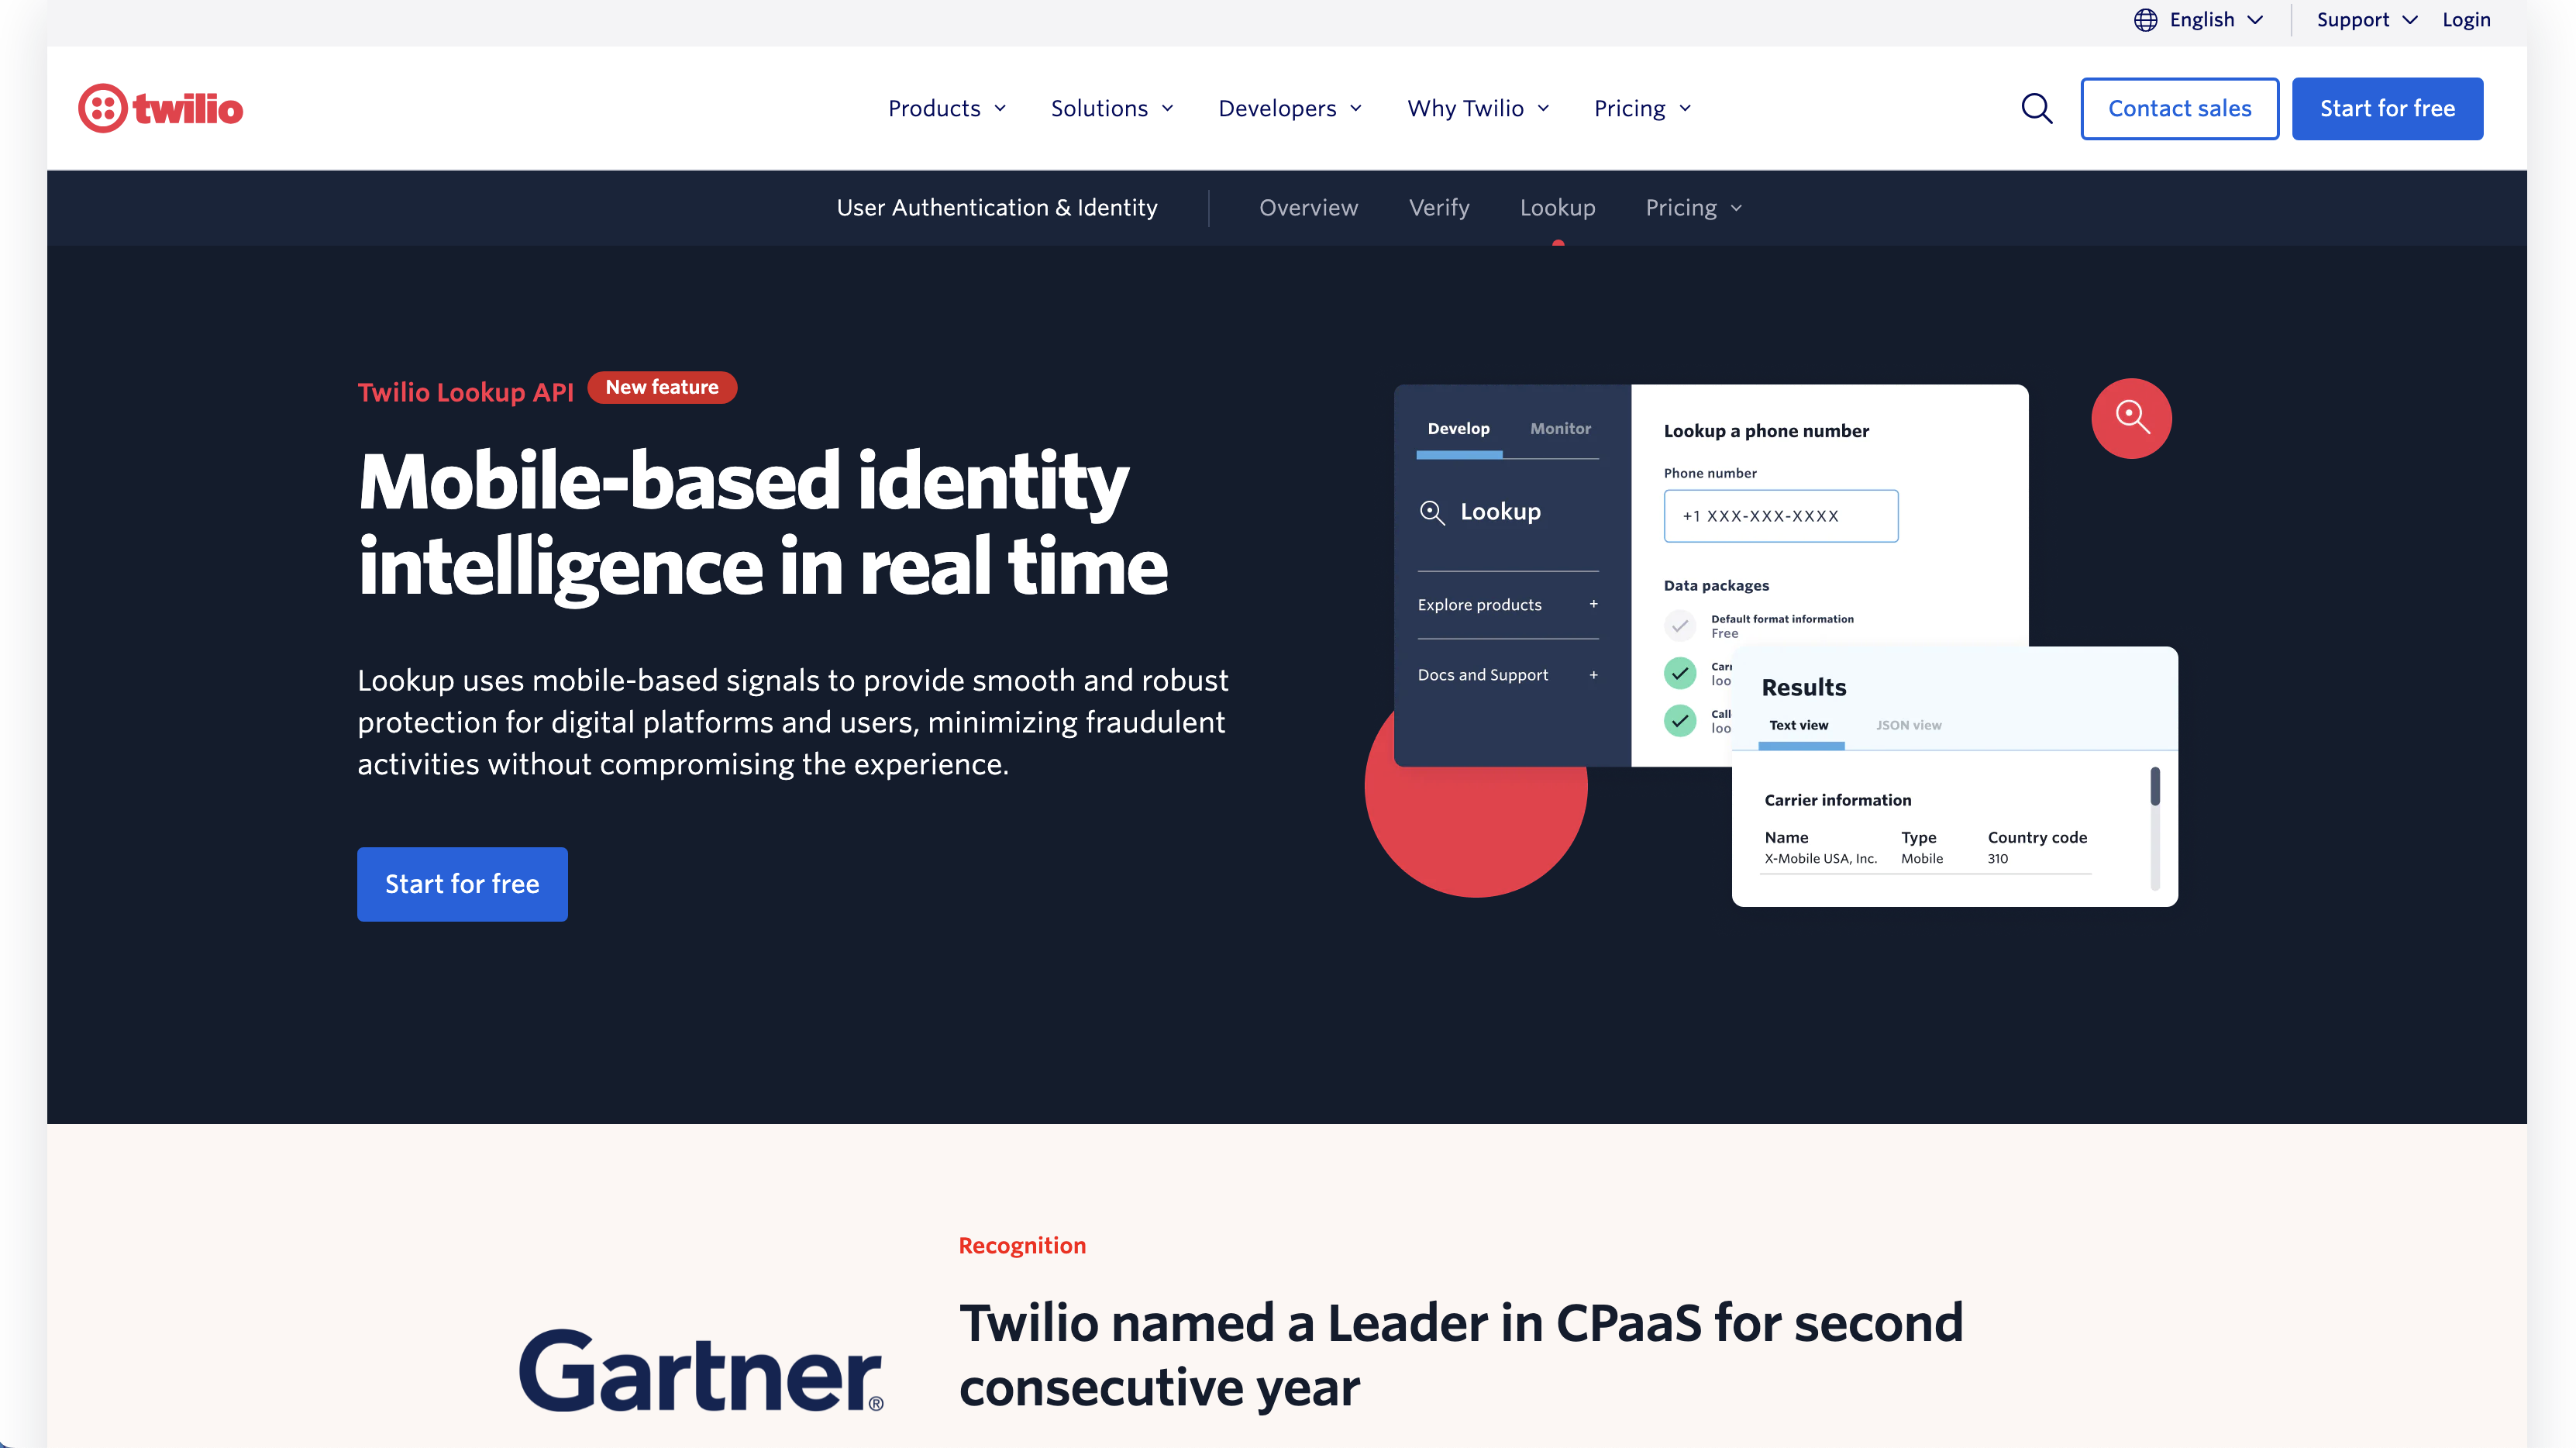Open the Why Twilio dropdown
This screenshot has width=2576, height=1448.
[x=1478, y=108]
